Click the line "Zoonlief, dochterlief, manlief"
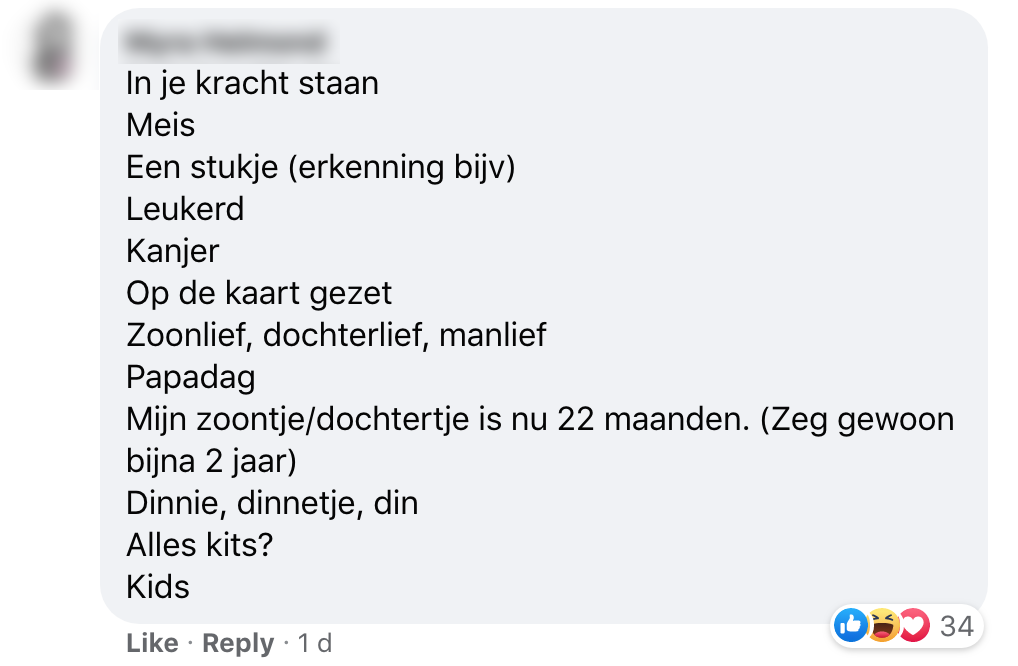This screenshot has height=666, width=1018. point(336,335)
